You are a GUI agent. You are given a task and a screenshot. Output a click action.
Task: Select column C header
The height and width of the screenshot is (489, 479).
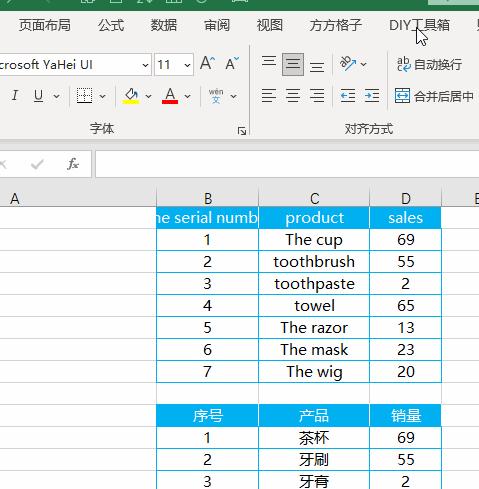click(x=314, y=199)
